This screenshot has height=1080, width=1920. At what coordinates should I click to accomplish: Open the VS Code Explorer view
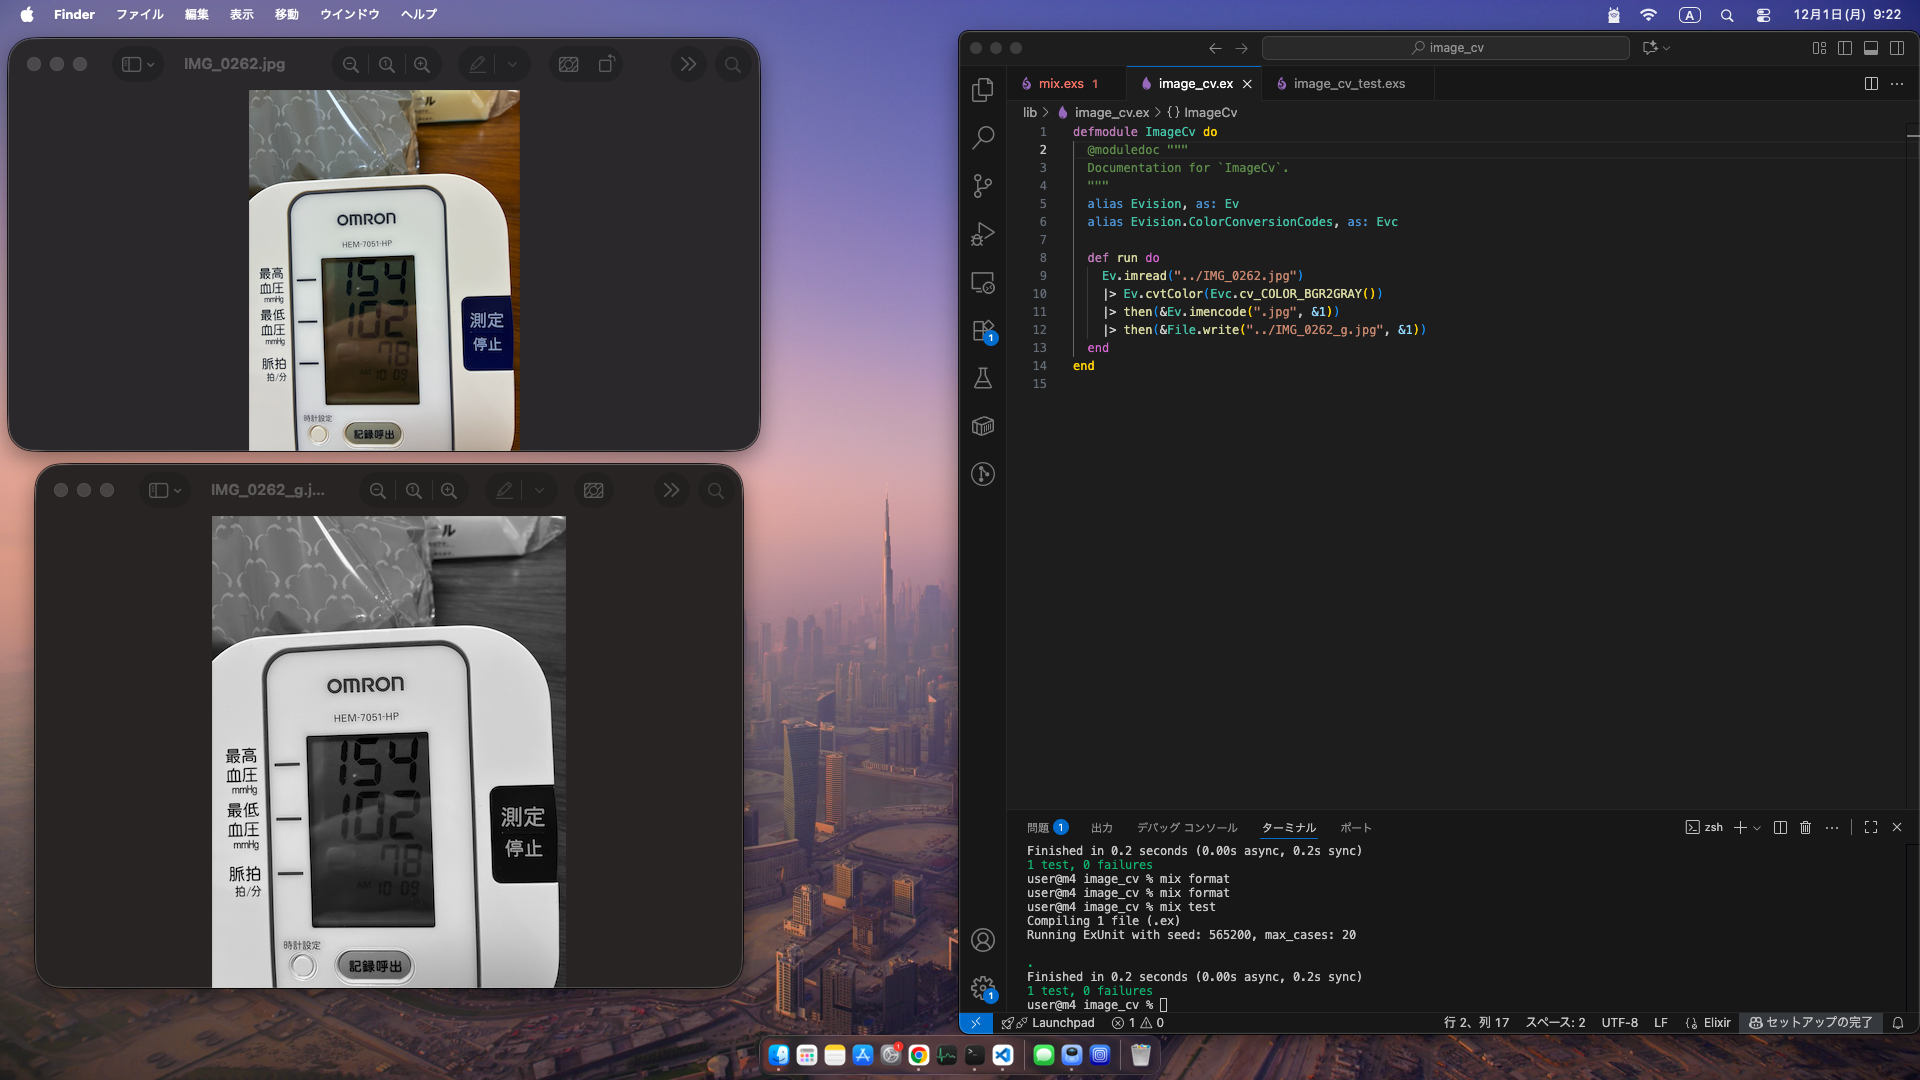click(983, 90)
